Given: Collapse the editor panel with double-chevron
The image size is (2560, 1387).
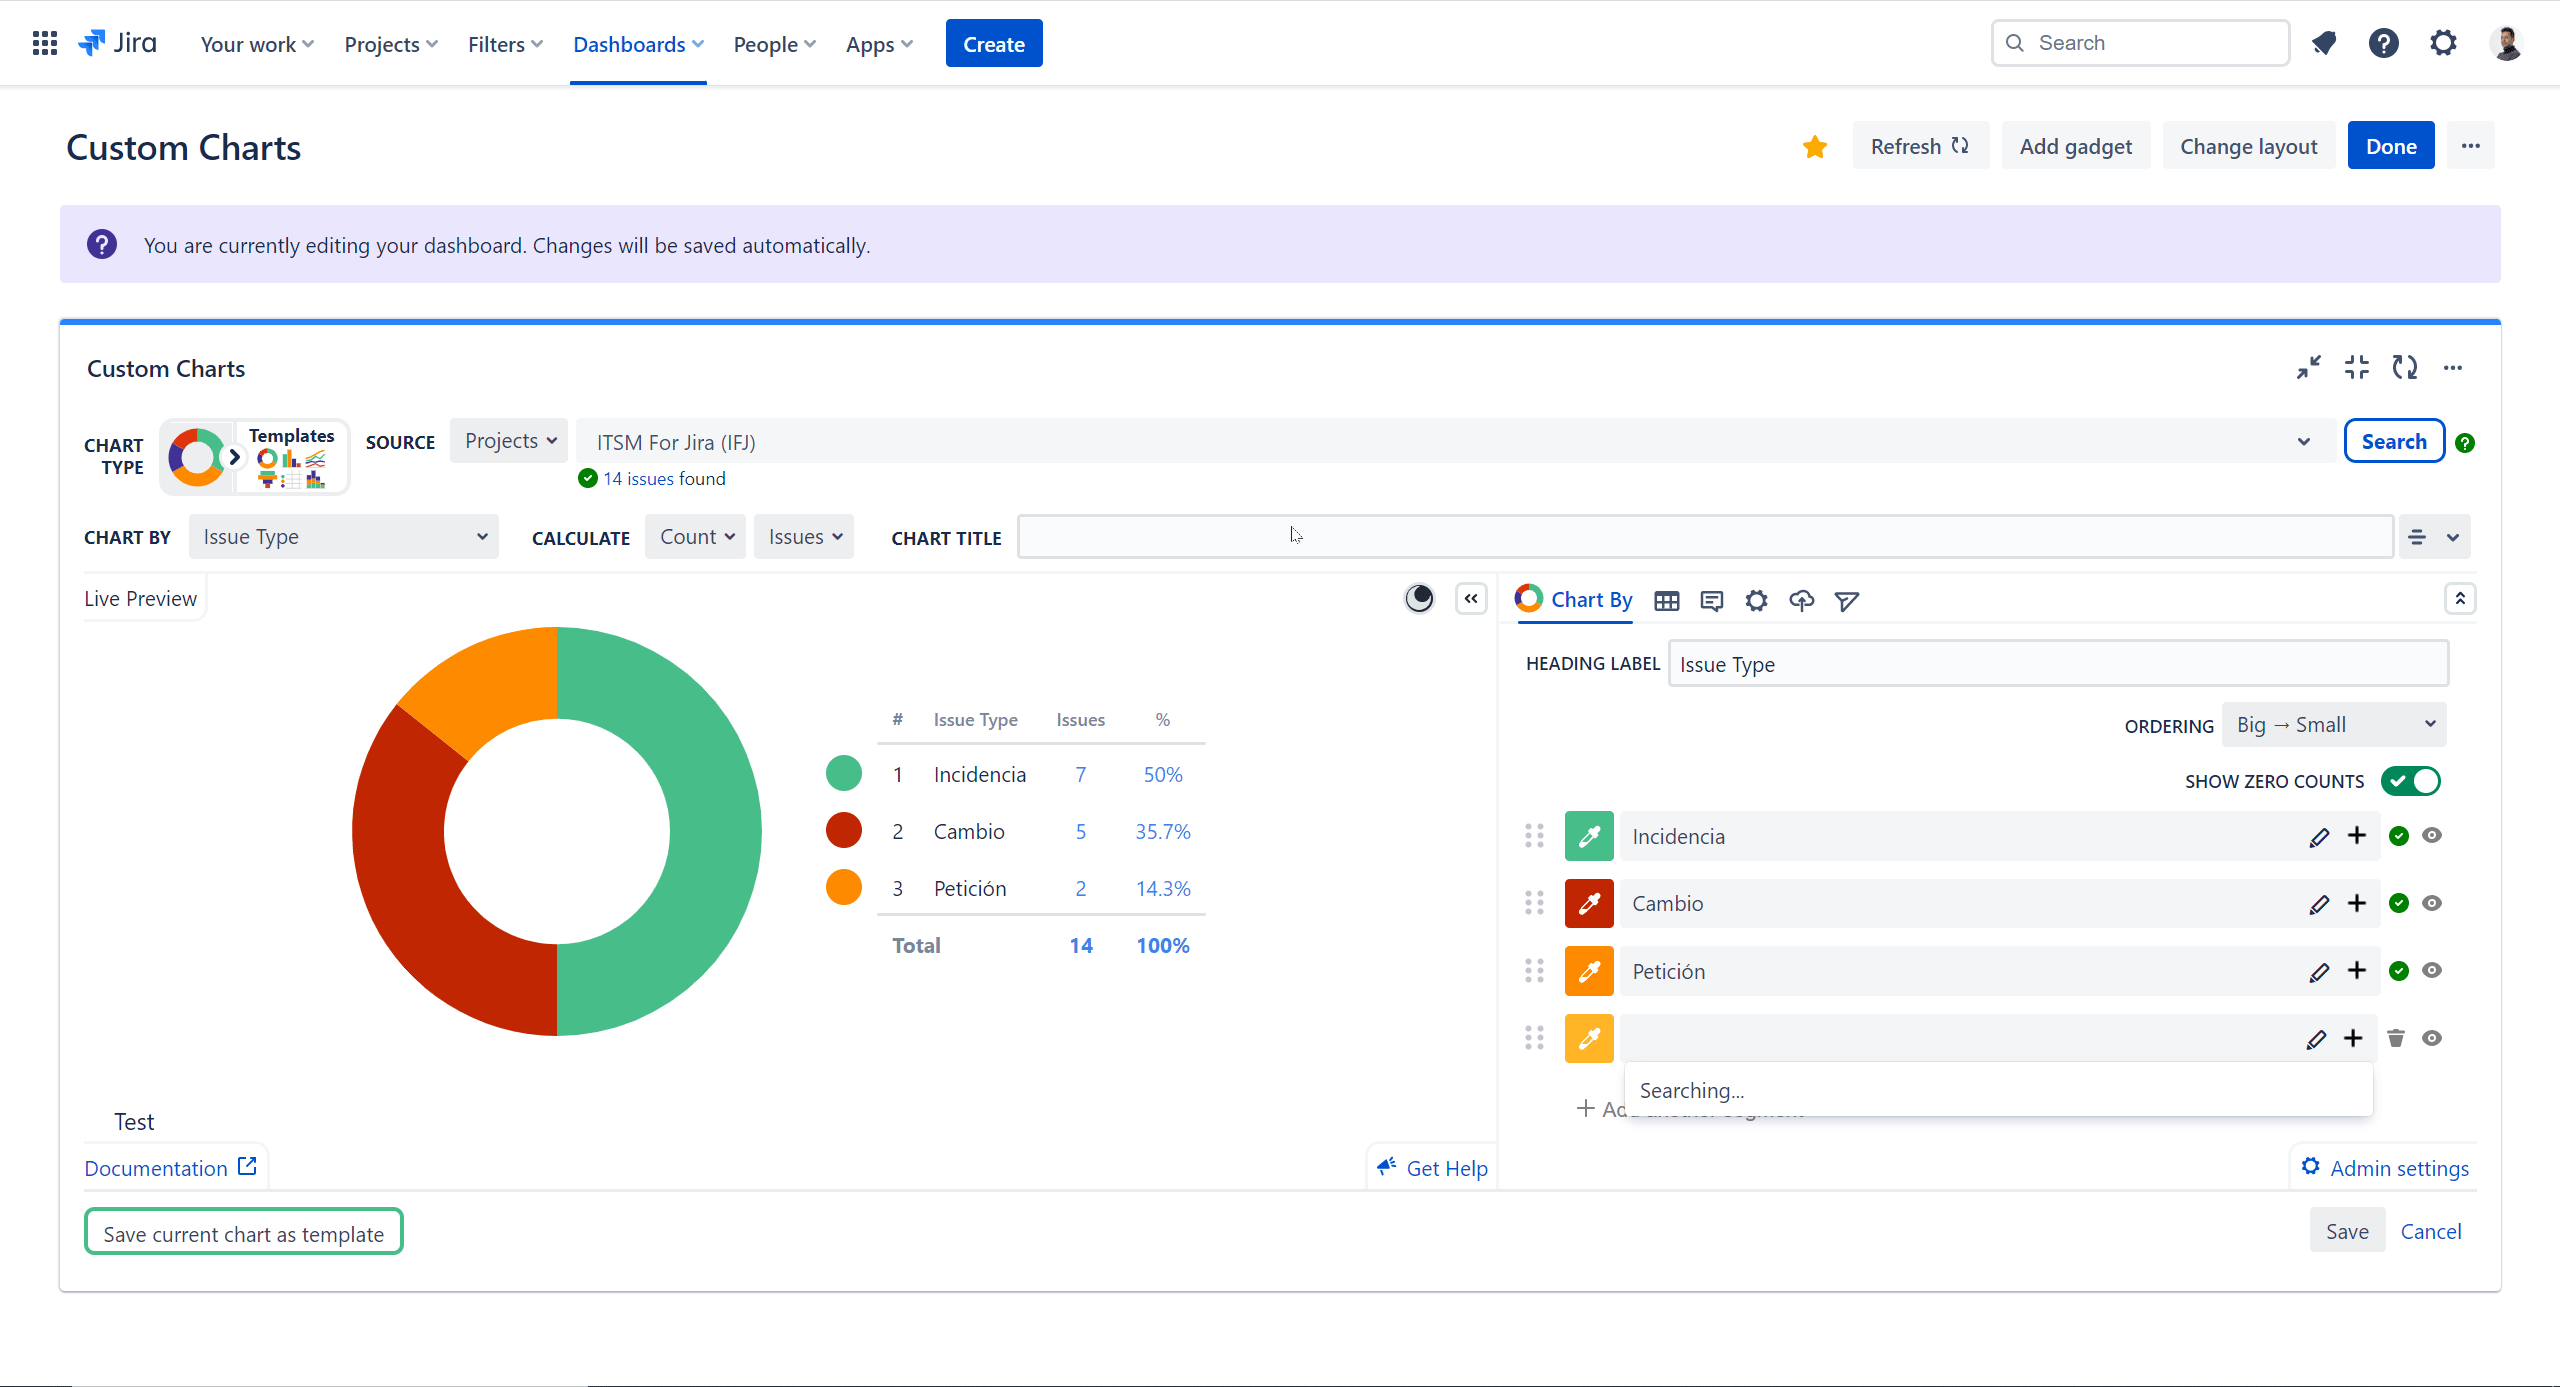Looking at the screenshot, I should (1471, 599).
